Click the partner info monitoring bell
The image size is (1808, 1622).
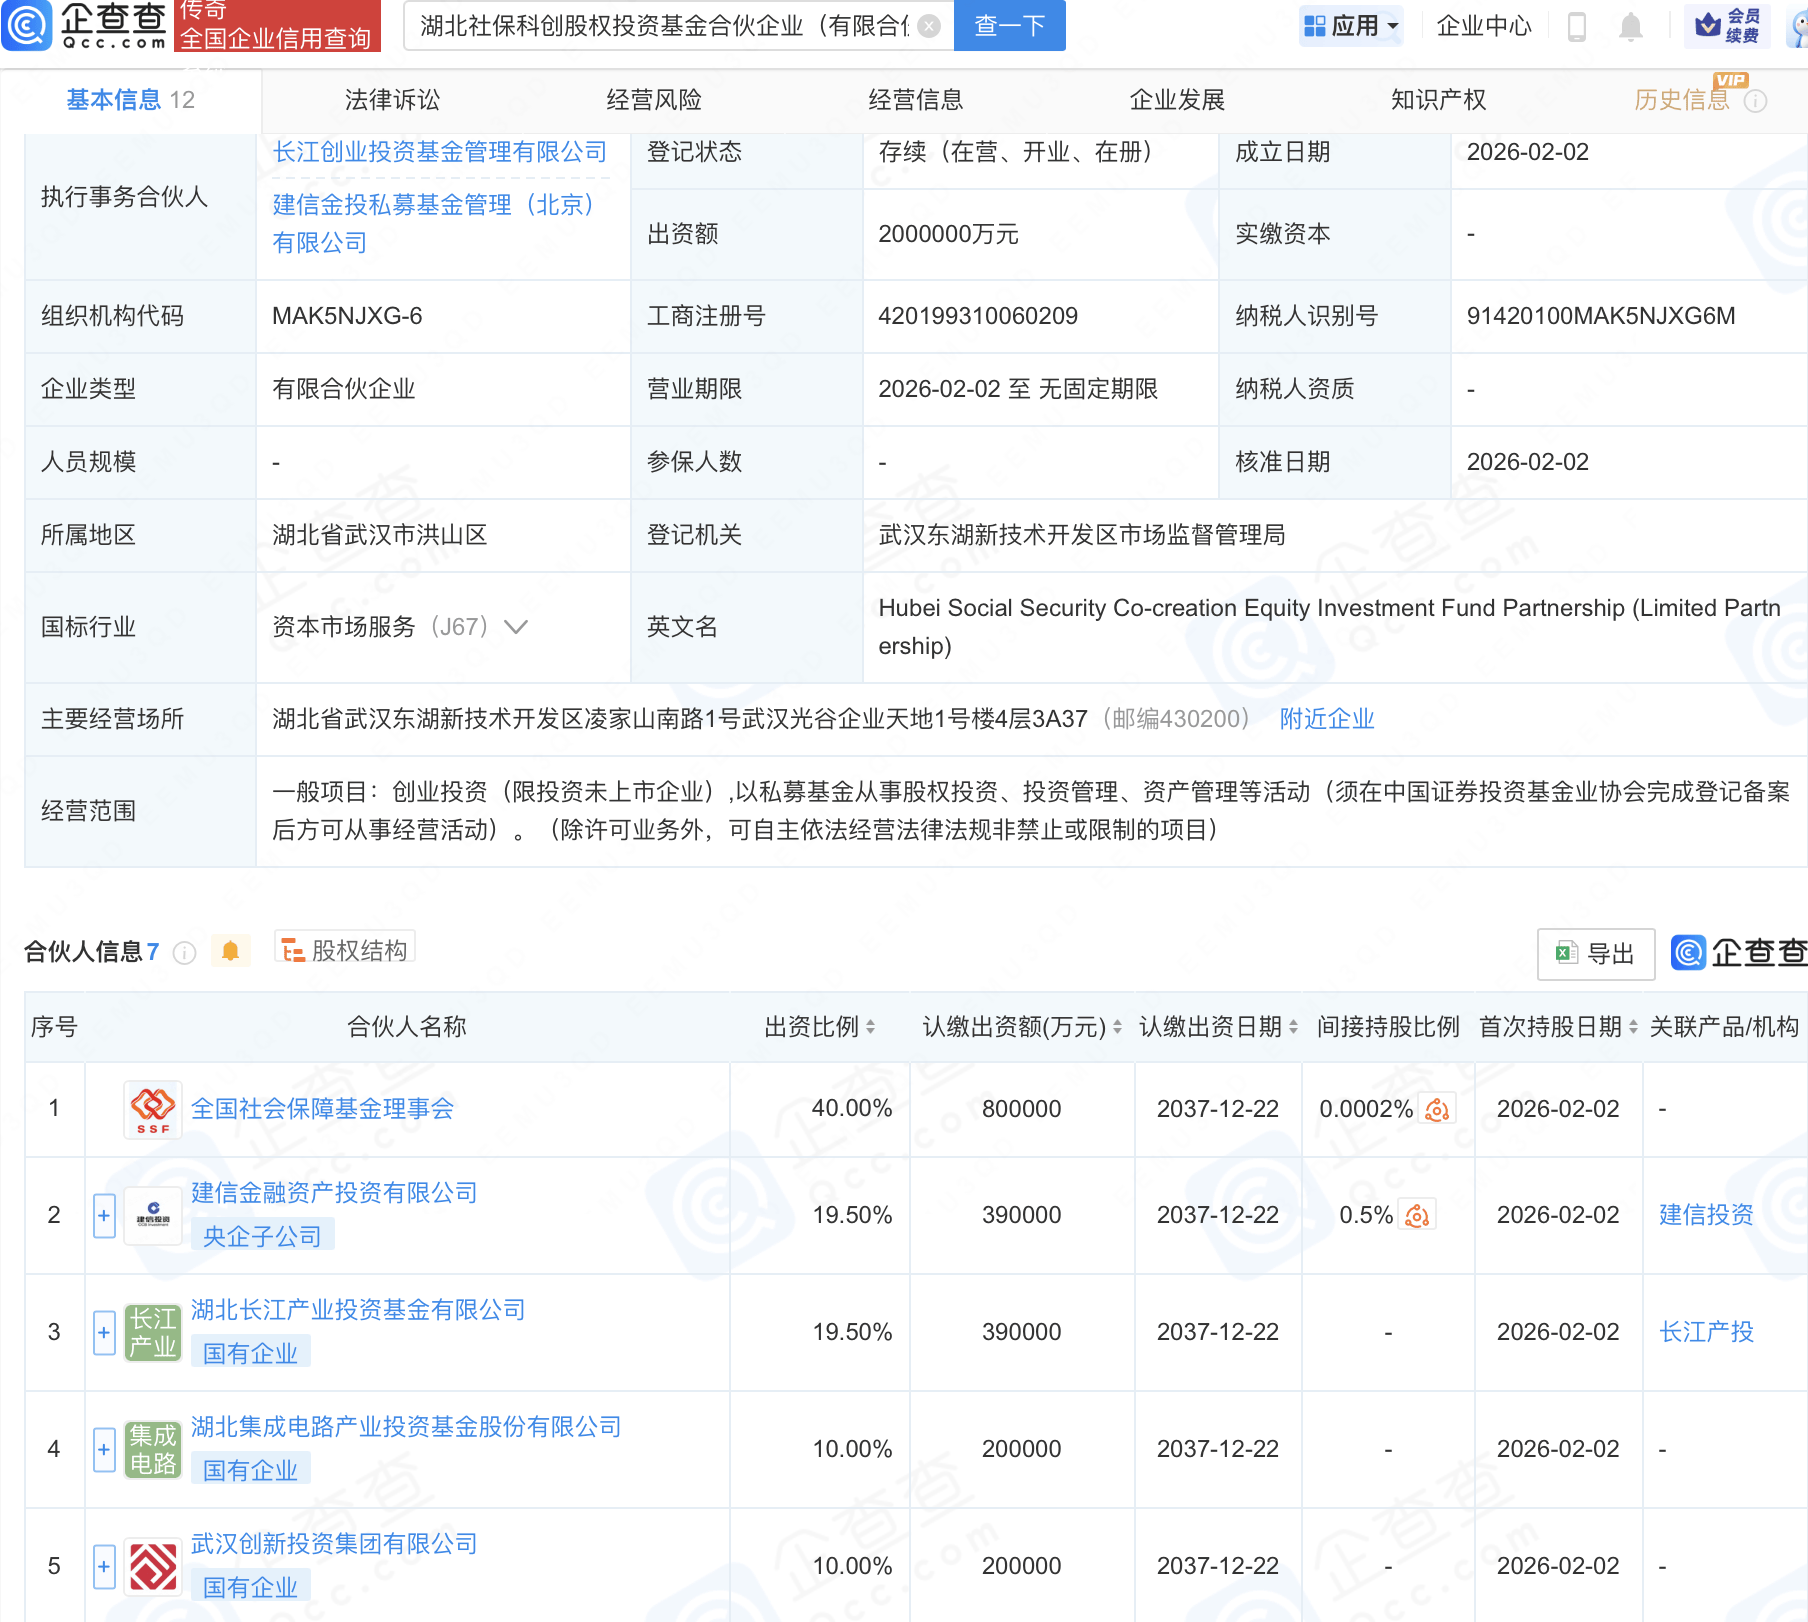pos(230,951)
